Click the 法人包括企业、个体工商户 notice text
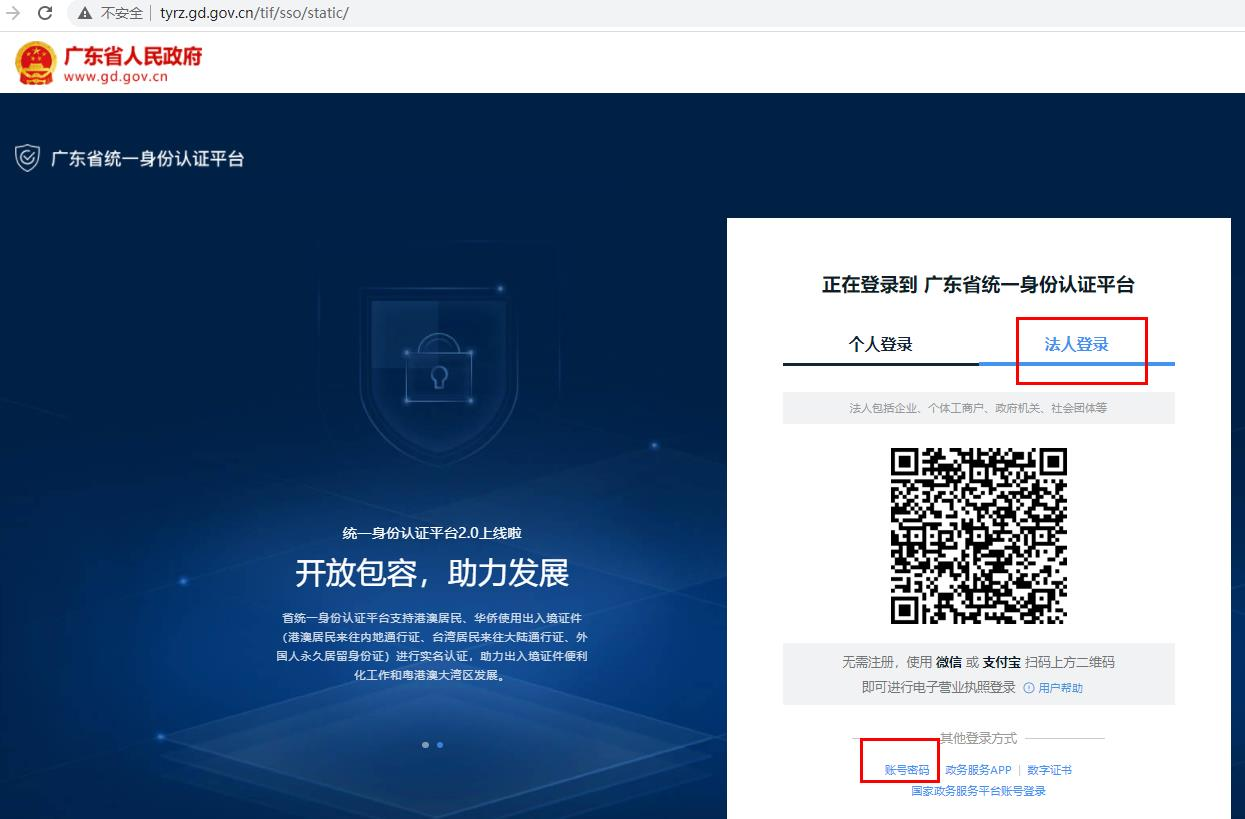The height and width of the screenshot is (819, 1245). point(978,408)
